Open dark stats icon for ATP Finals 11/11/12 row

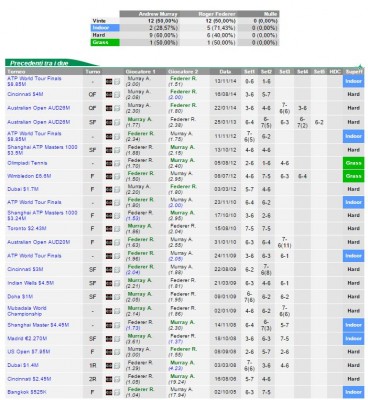(x=109, y=137)
